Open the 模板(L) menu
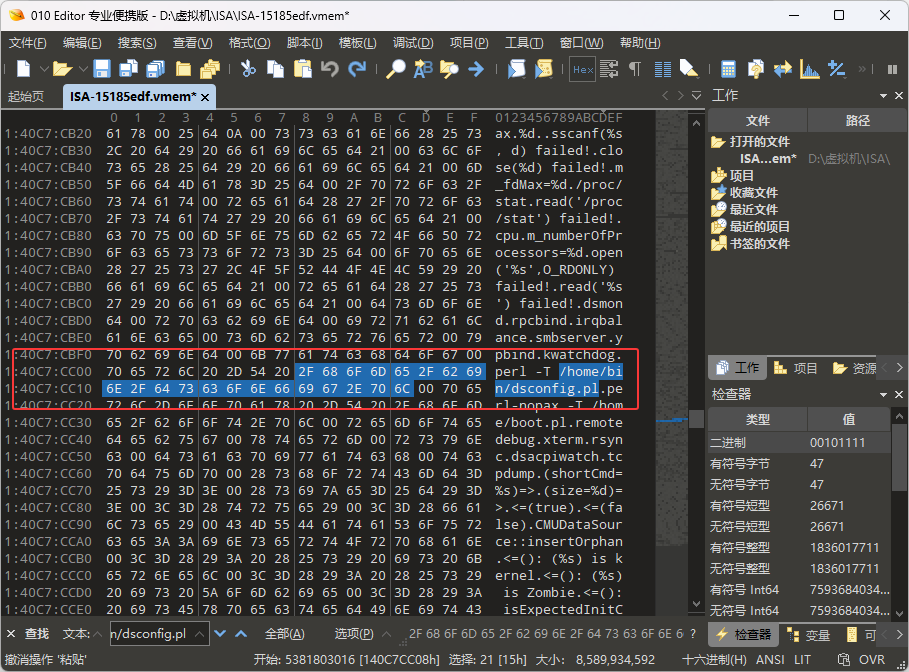909x672 pixels. point(357,43)
